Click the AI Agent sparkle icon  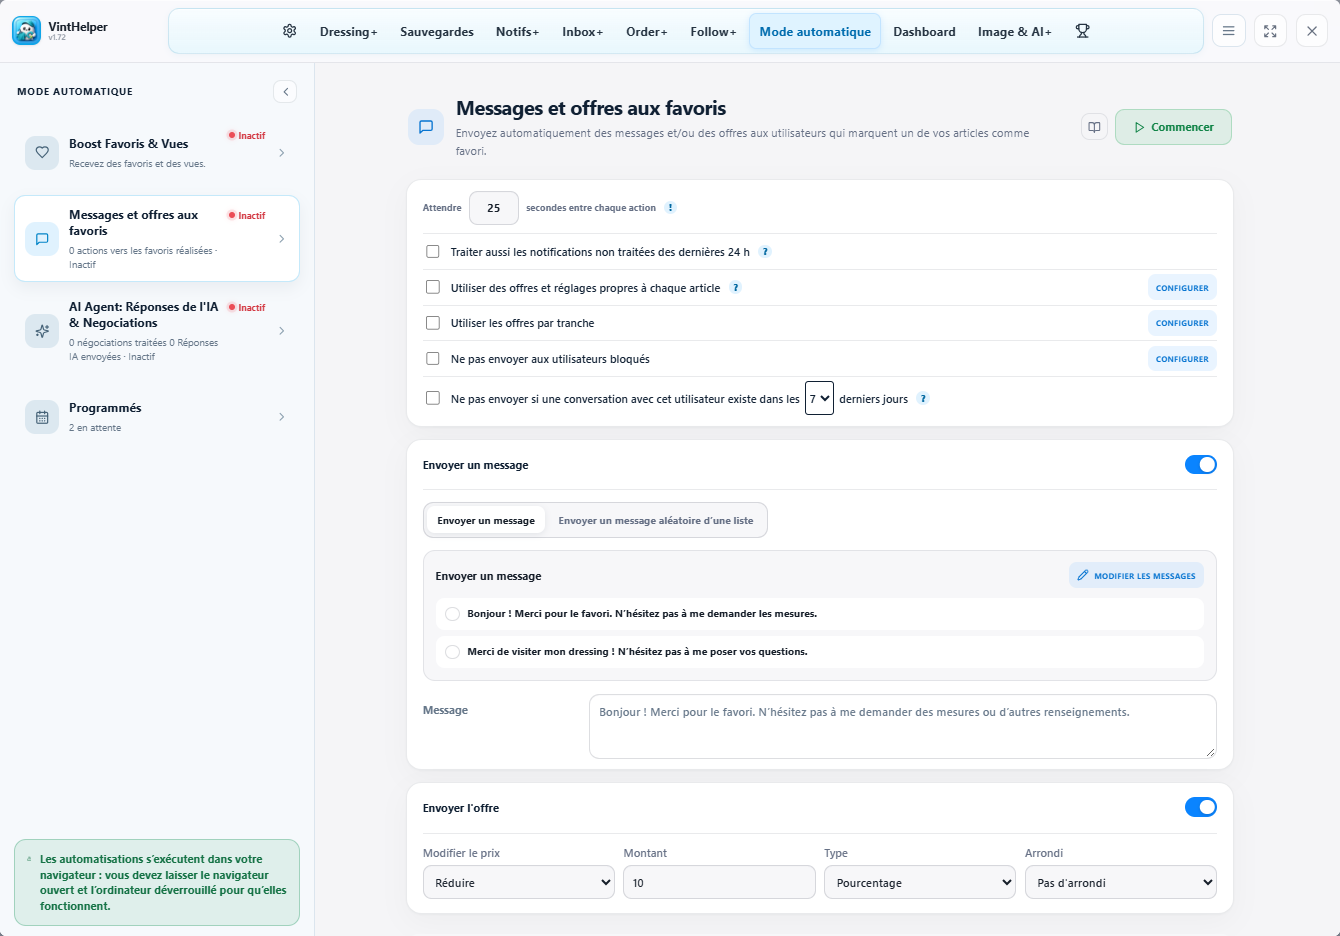[x=42, y=331]
